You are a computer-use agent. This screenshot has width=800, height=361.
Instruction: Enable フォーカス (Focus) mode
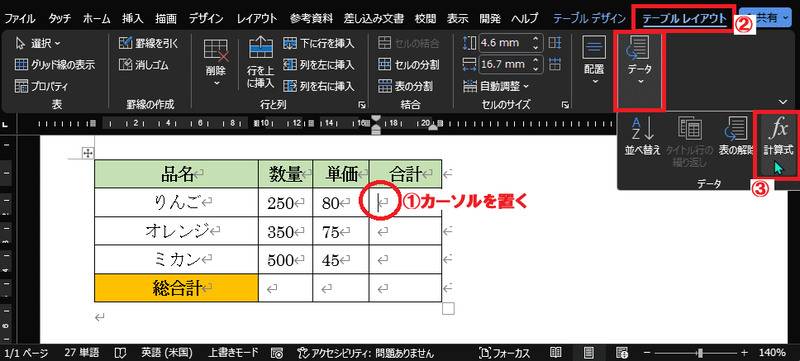[504, 352]
